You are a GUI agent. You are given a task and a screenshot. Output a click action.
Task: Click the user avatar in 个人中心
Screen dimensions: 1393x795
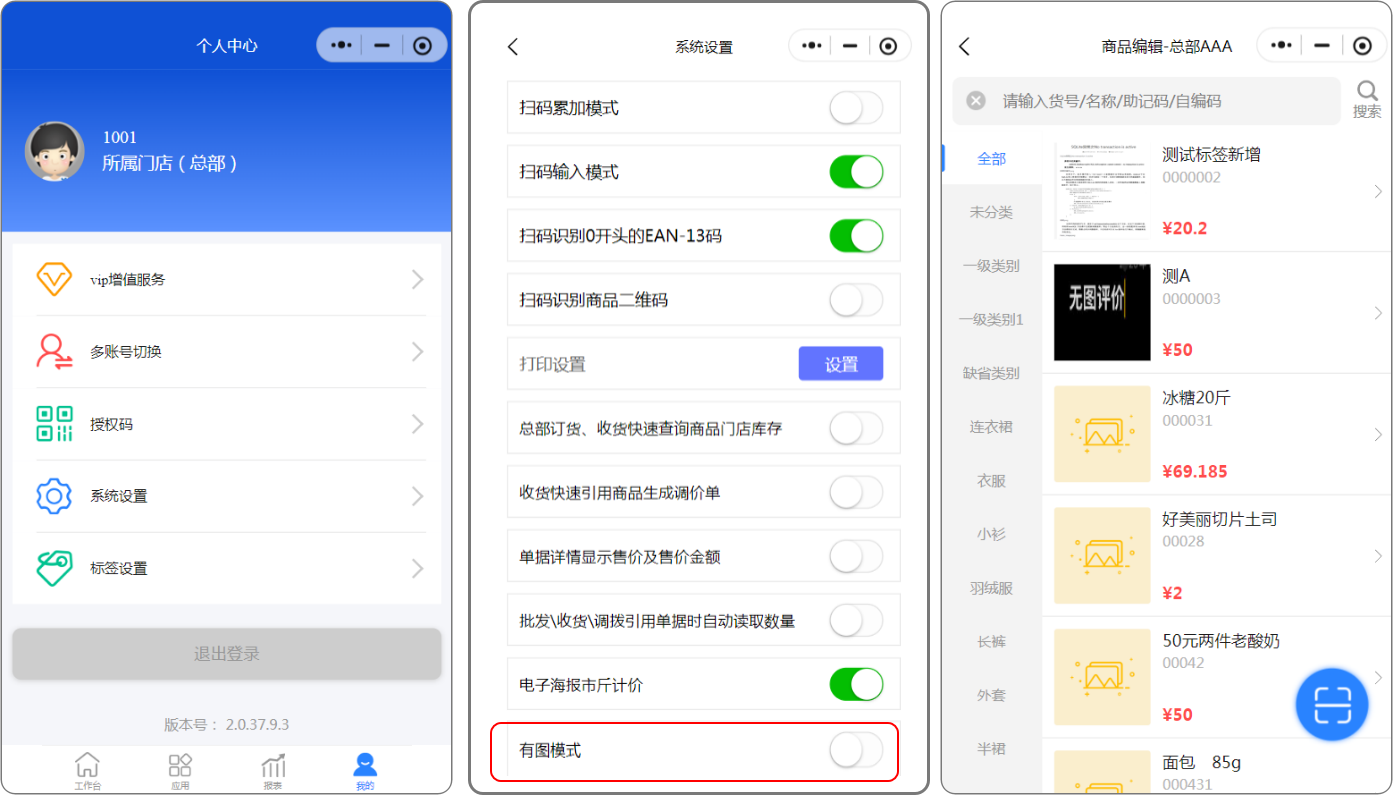54,151
